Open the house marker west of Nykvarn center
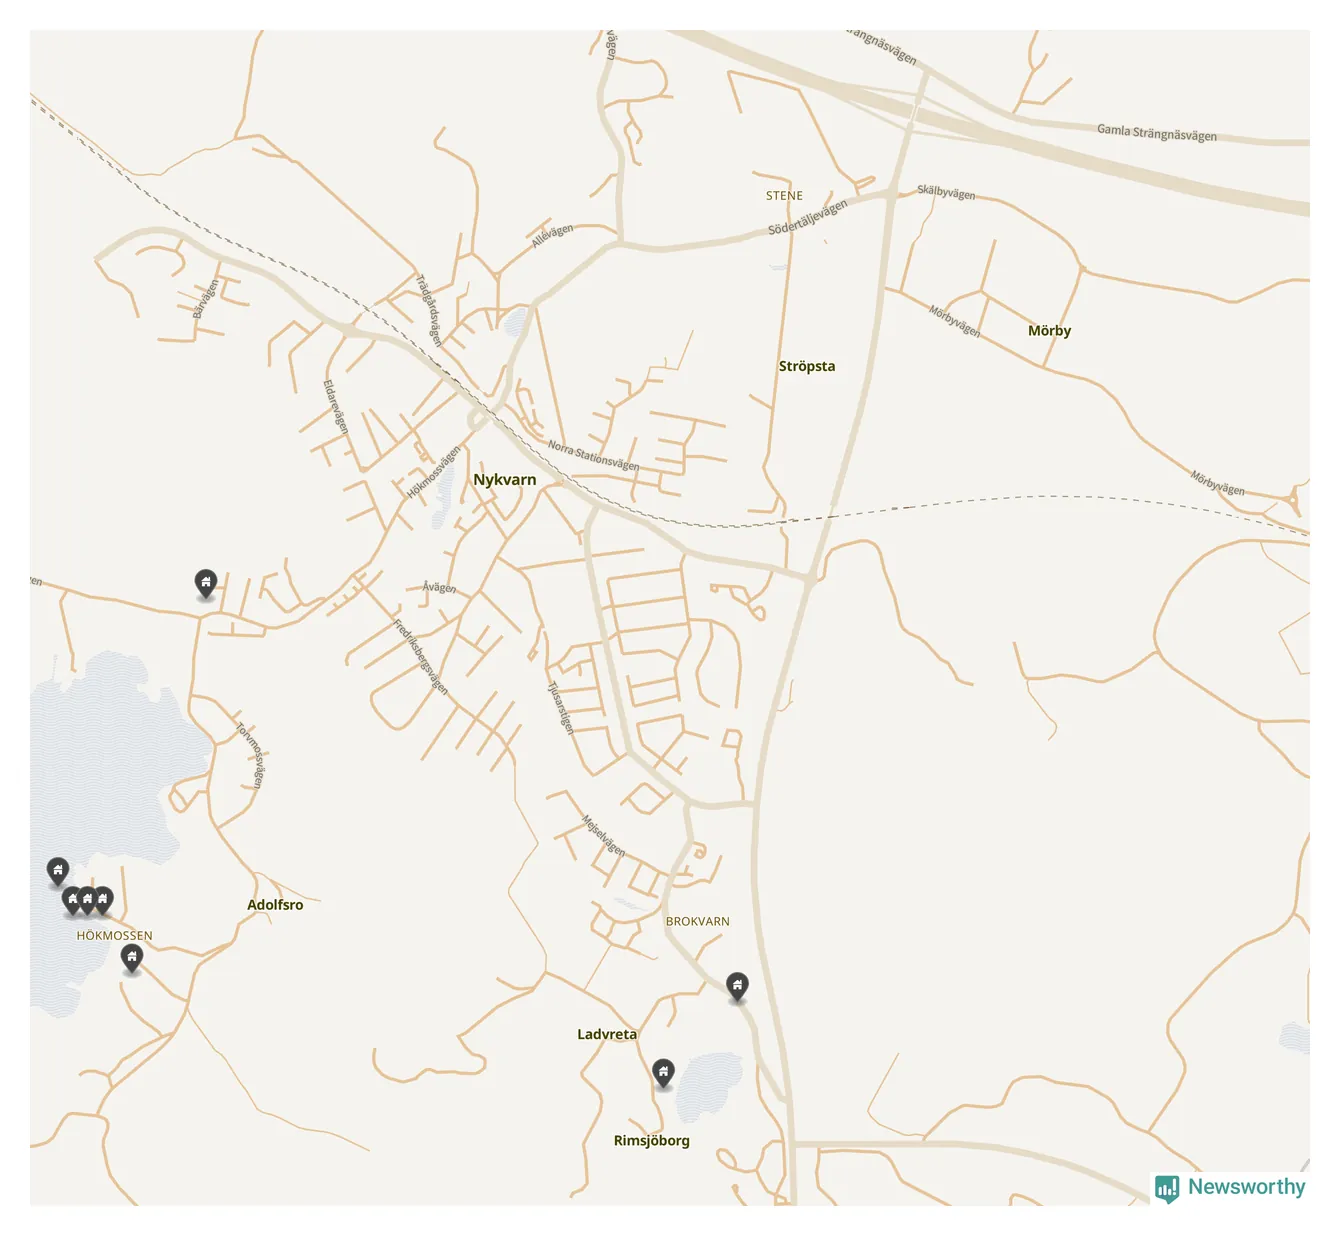The image size is (1340, 1236). tap(206, 583)
